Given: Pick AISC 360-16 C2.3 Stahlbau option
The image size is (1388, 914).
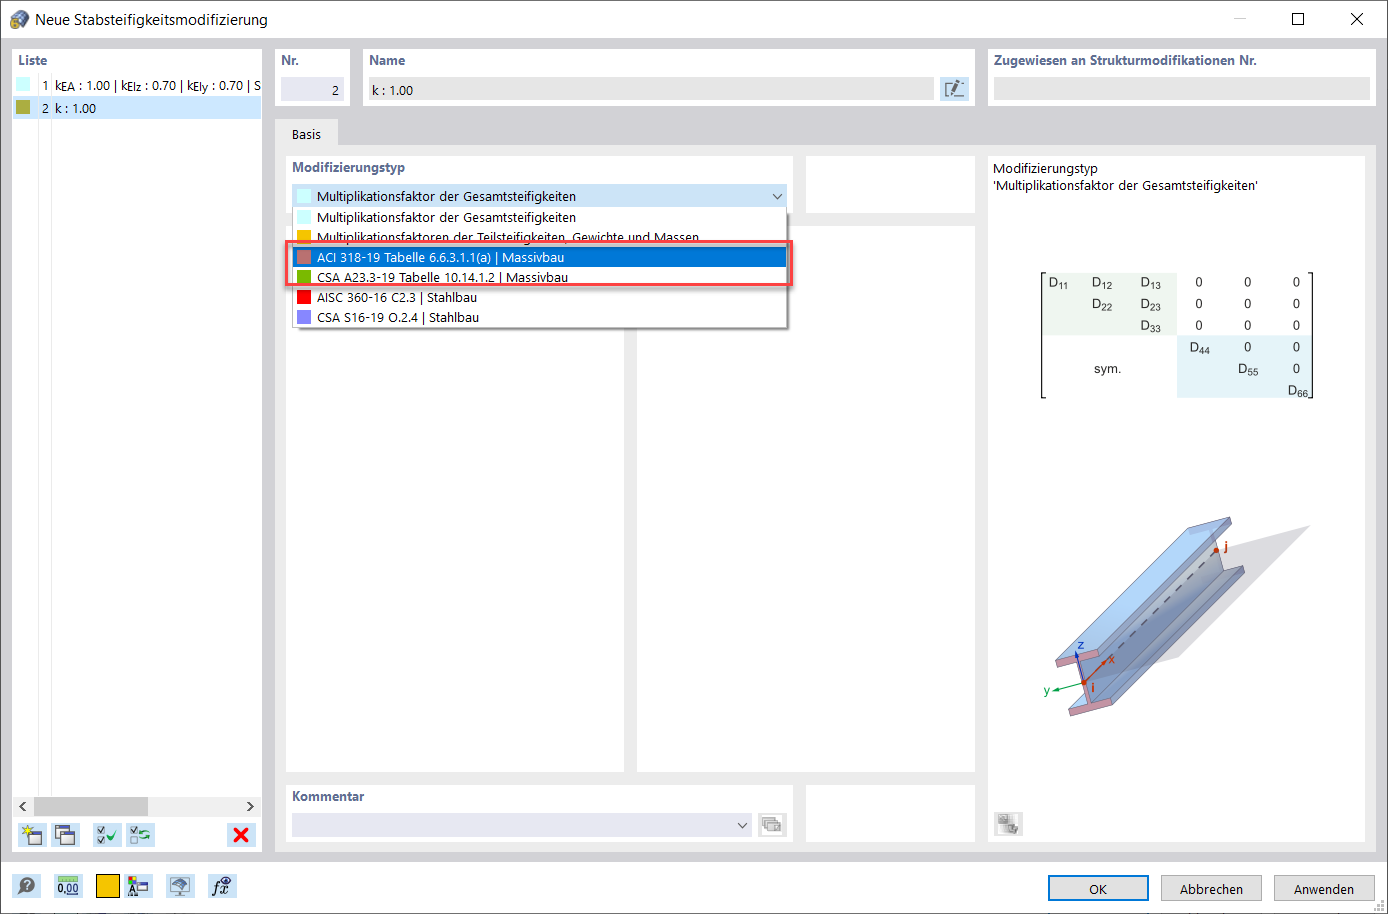Looking at the screenshot, I should coord(540,297).
